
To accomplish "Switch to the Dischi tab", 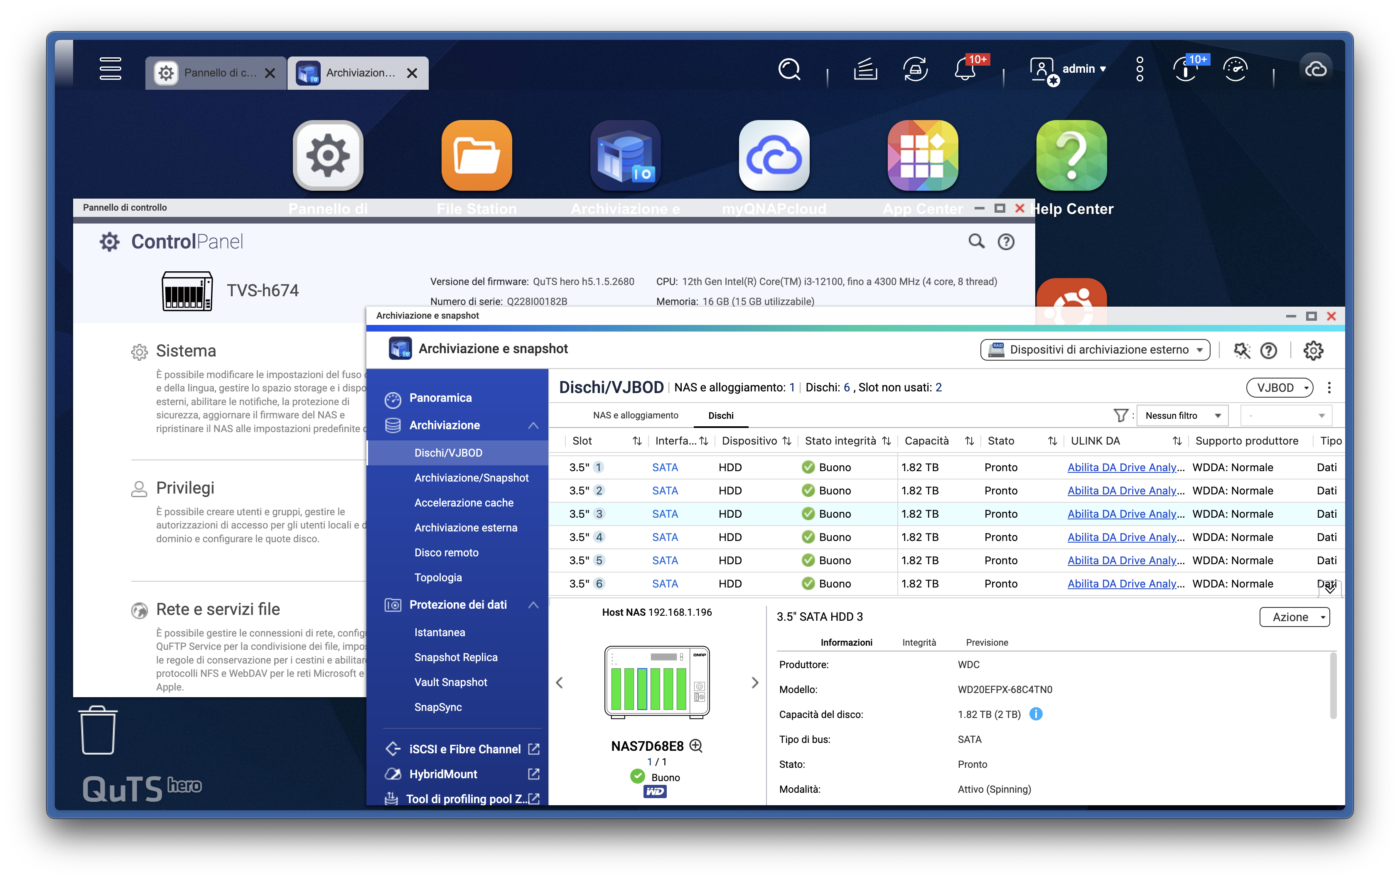I will pos(721,415).
